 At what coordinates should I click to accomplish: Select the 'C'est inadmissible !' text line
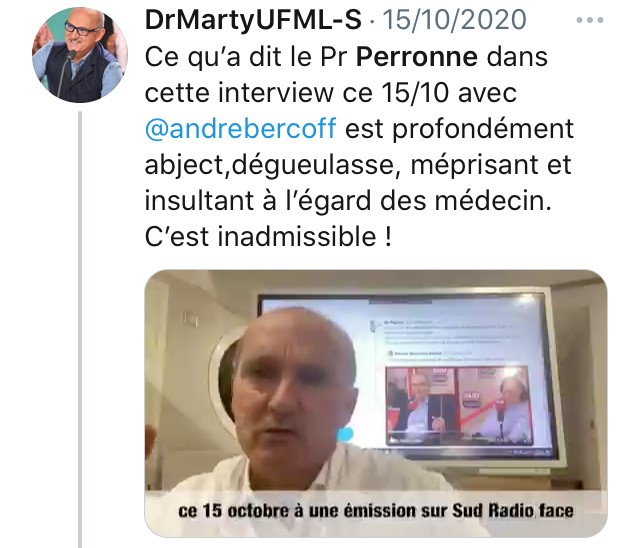click(268, 237)
